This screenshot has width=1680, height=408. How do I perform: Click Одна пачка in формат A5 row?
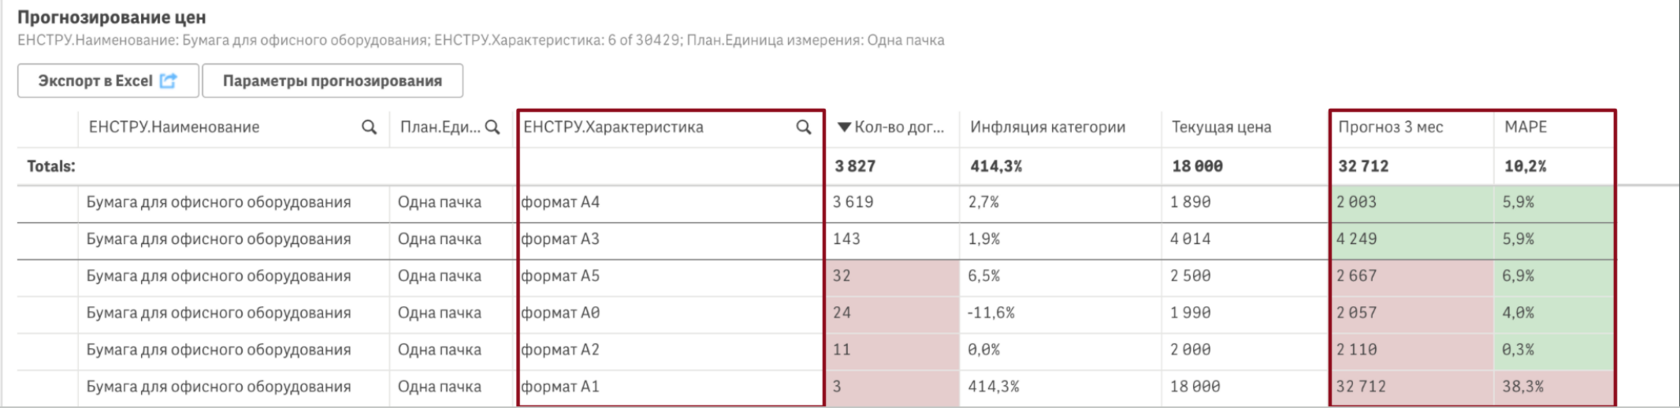439,276
